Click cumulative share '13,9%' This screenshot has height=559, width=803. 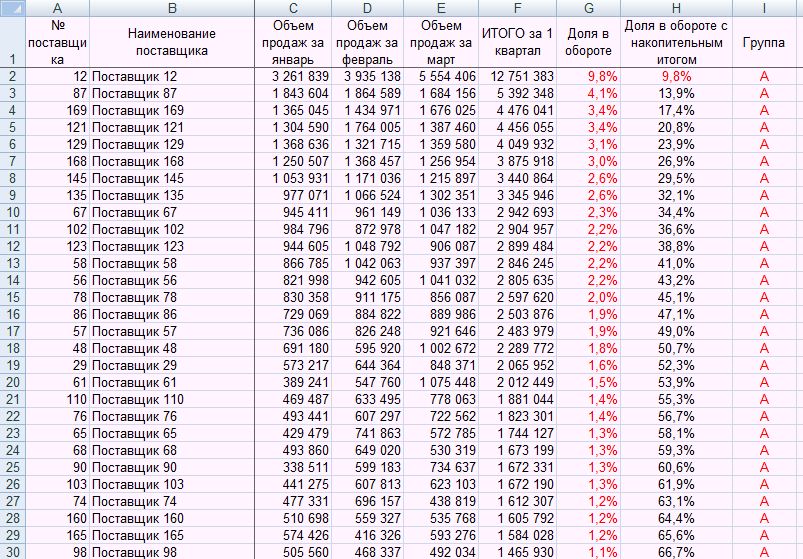coord(676,94)
